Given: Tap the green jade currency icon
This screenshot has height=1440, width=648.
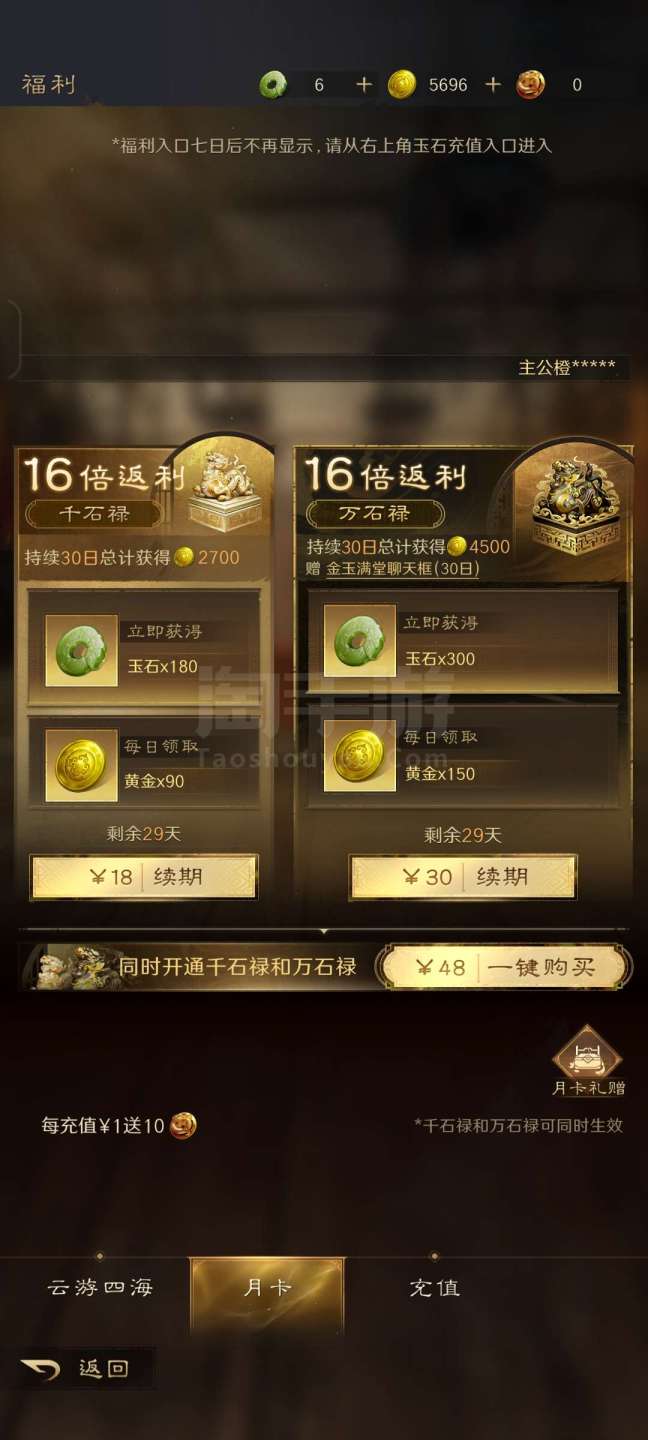Looking at the screenshot, I should pos(273,85).
